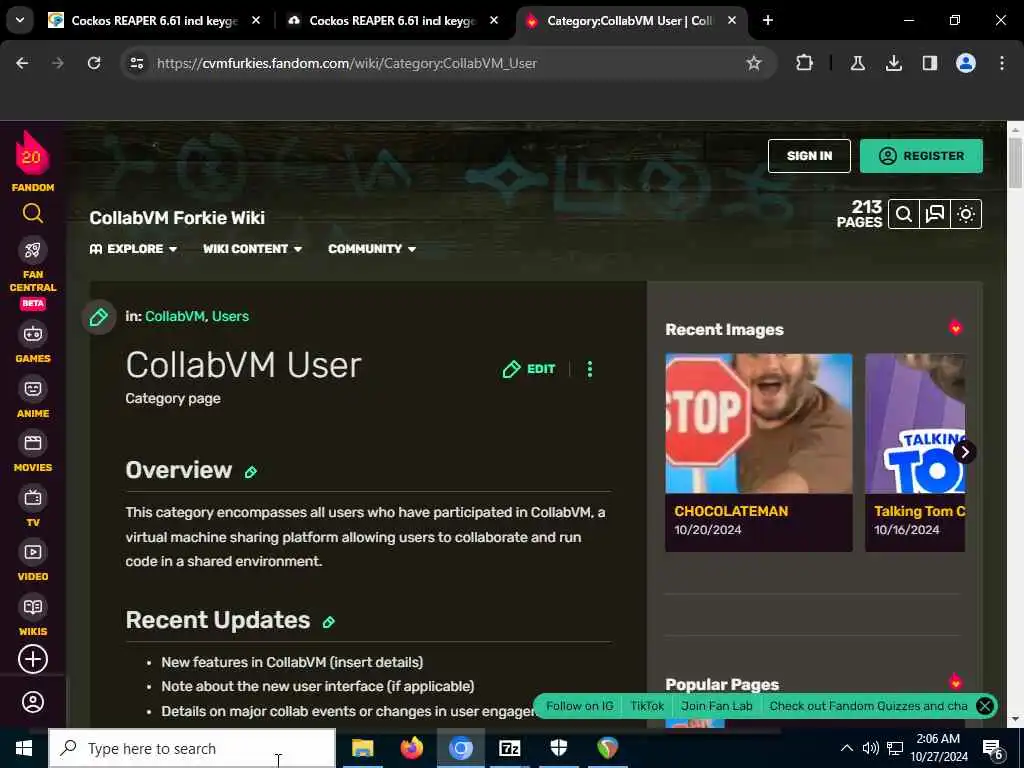The width and height of the screenshot is (1024, 768).
Task: Open the Users category link
Action: (230, 316)
